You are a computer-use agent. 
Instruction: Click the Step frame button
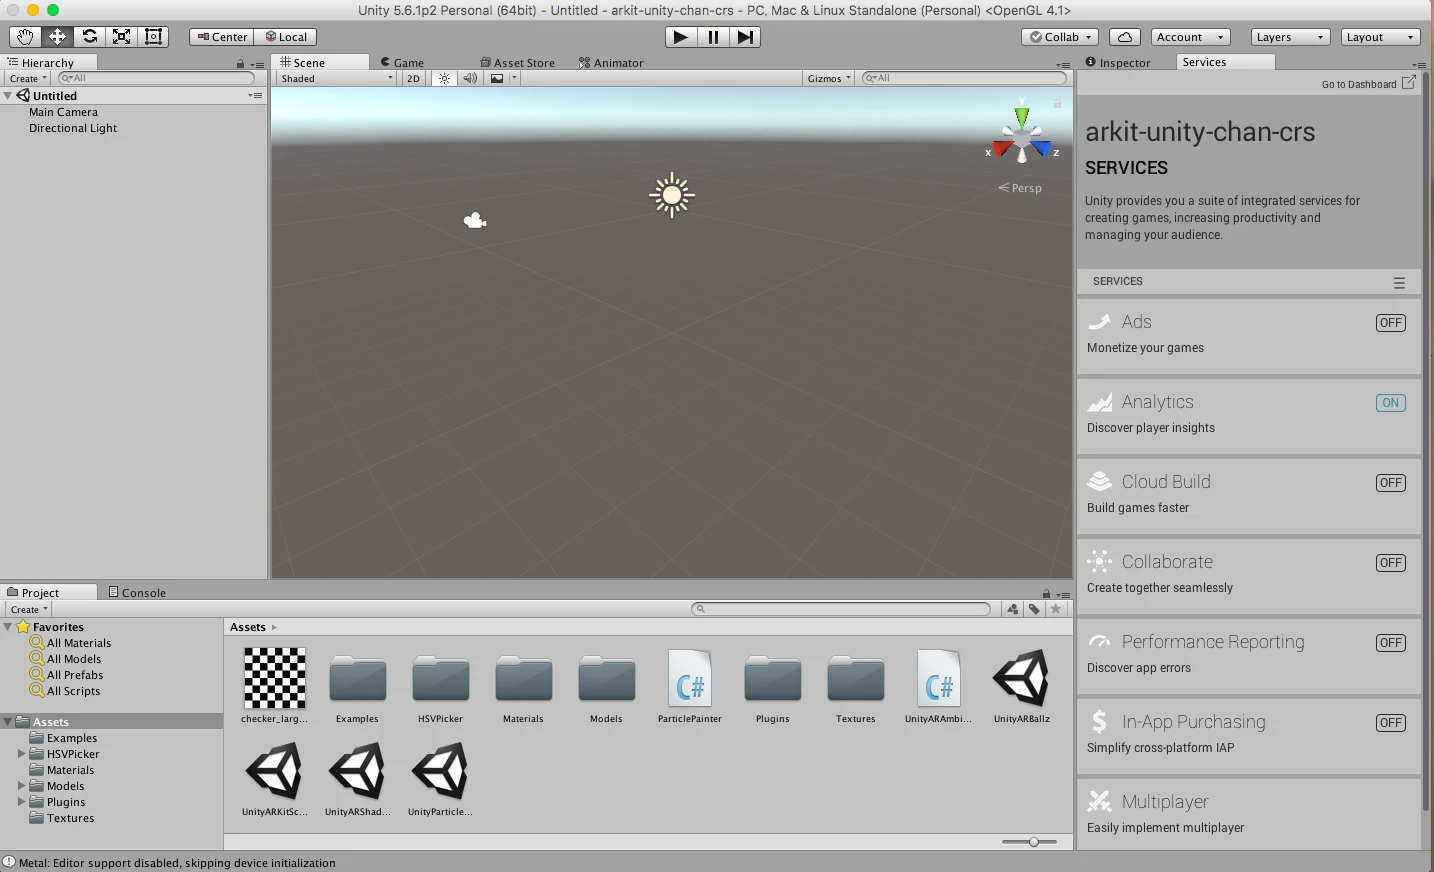(745, 37)
